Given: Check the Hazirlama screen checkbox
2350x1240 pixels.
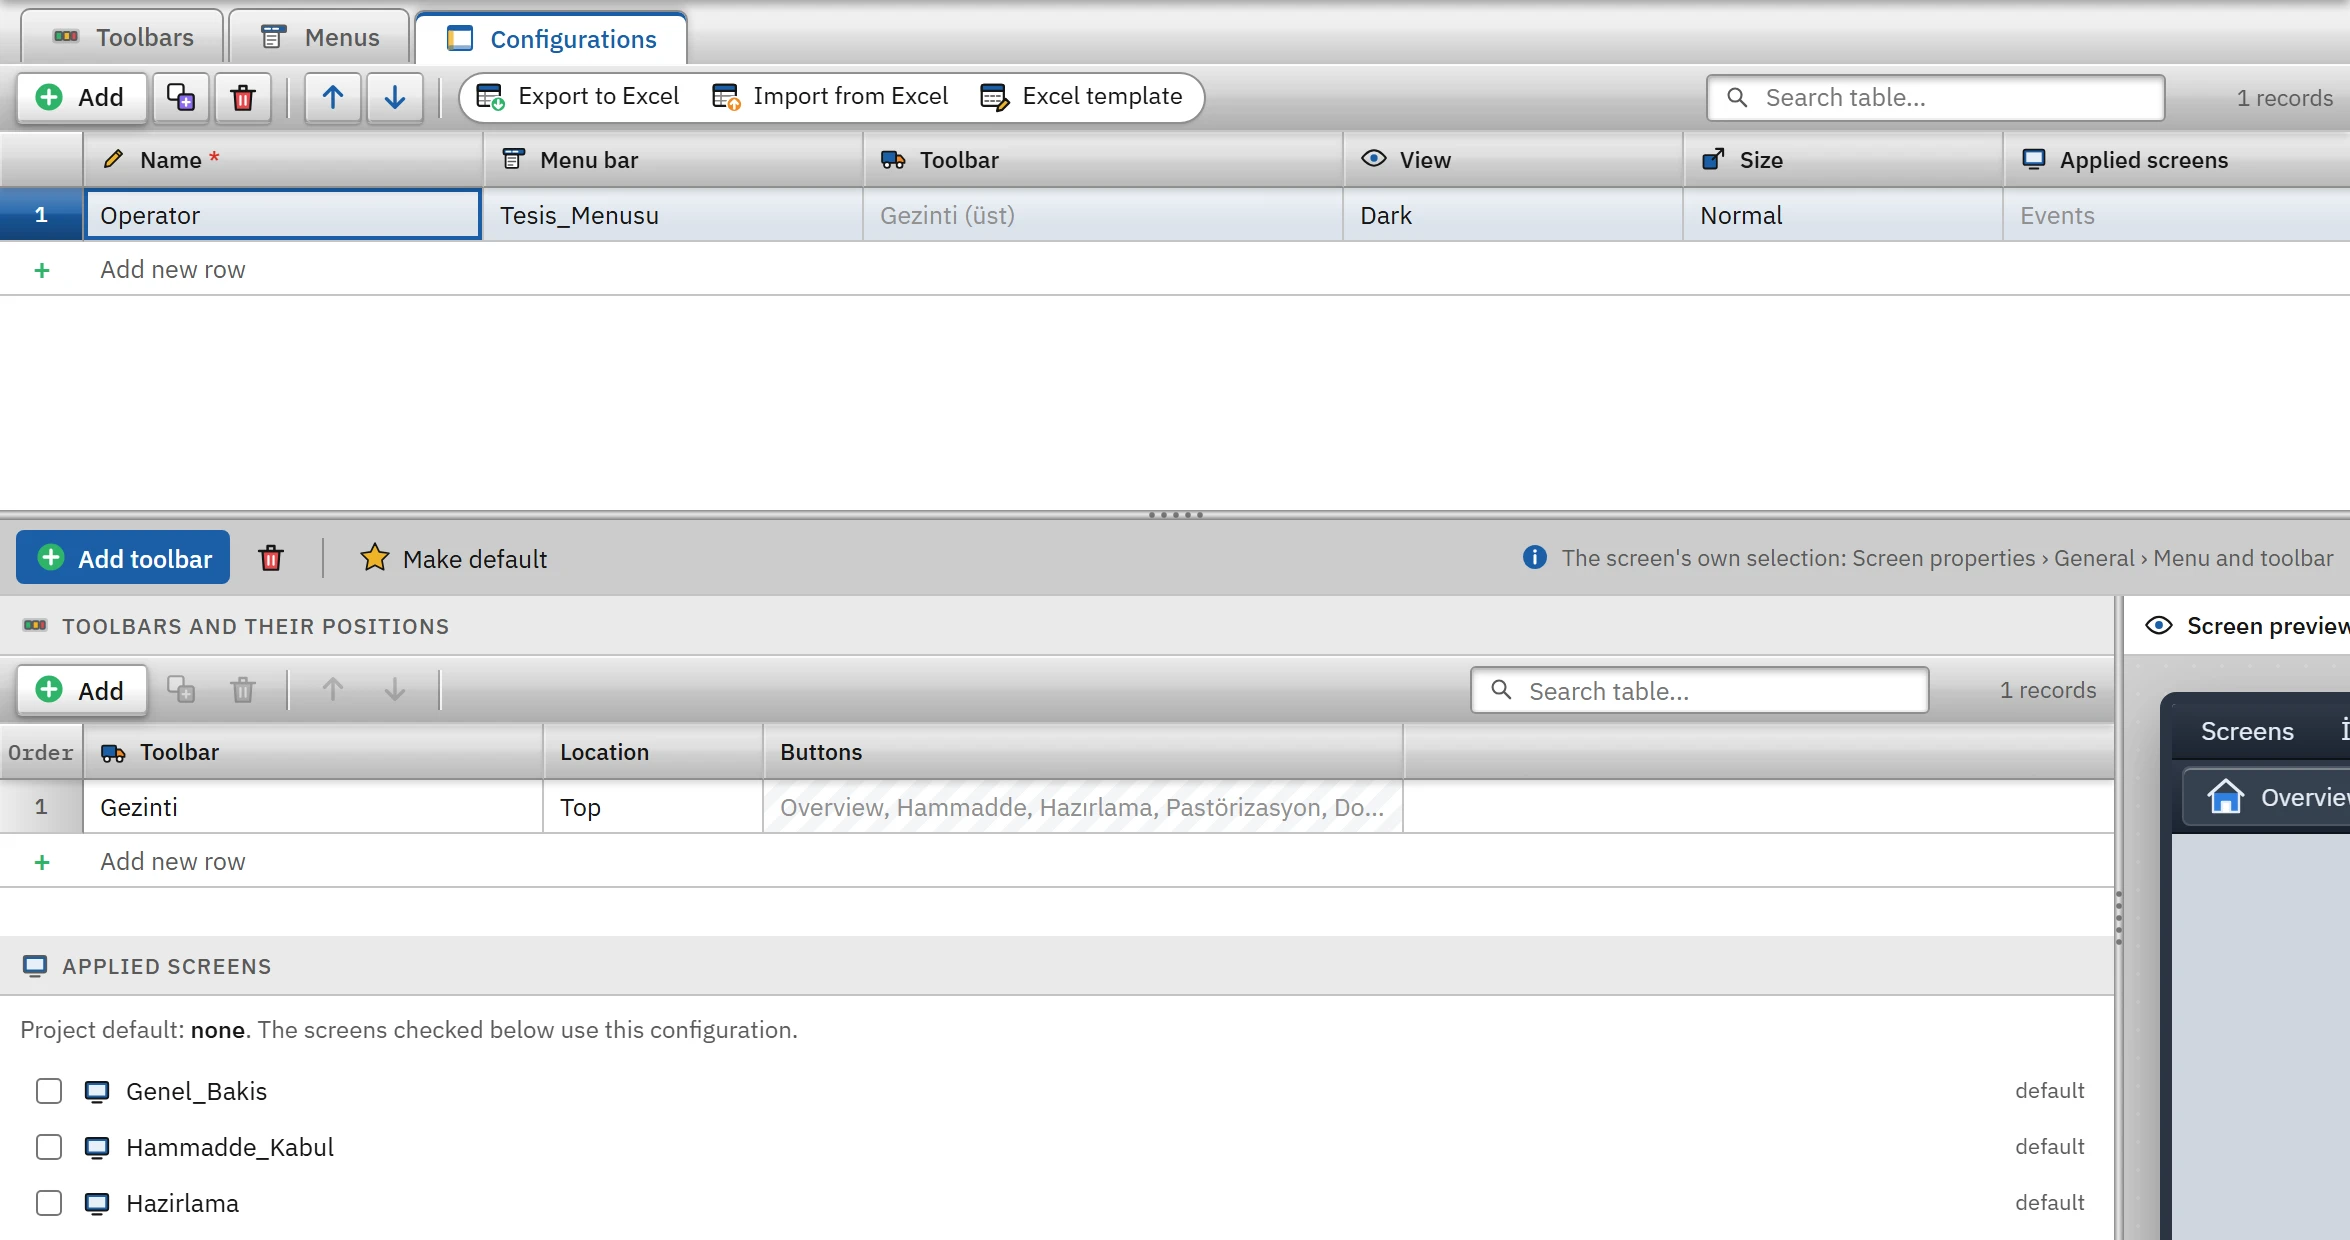Looking at the screenshot, I should 49,1203.
